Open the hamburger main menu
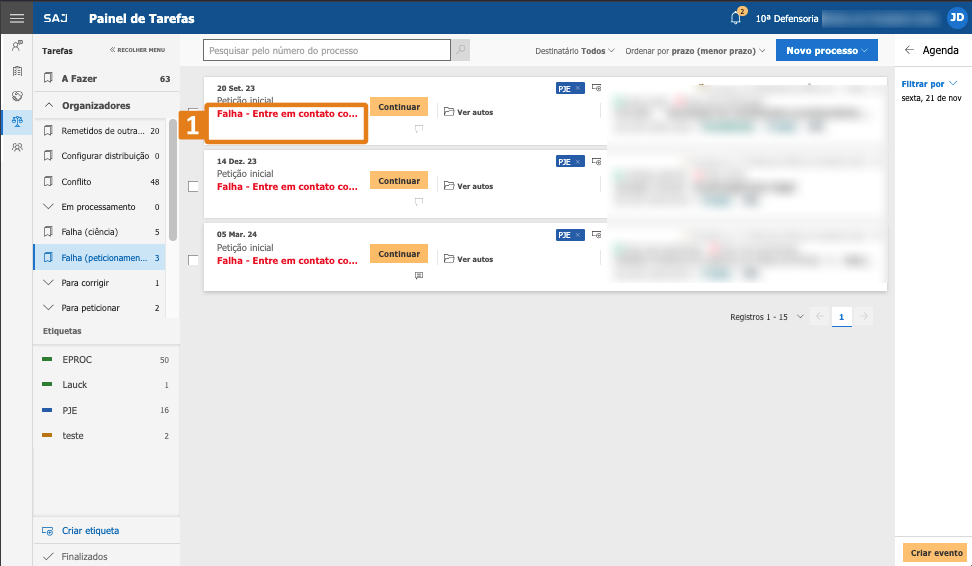The image size is (972, 566). 16,18
